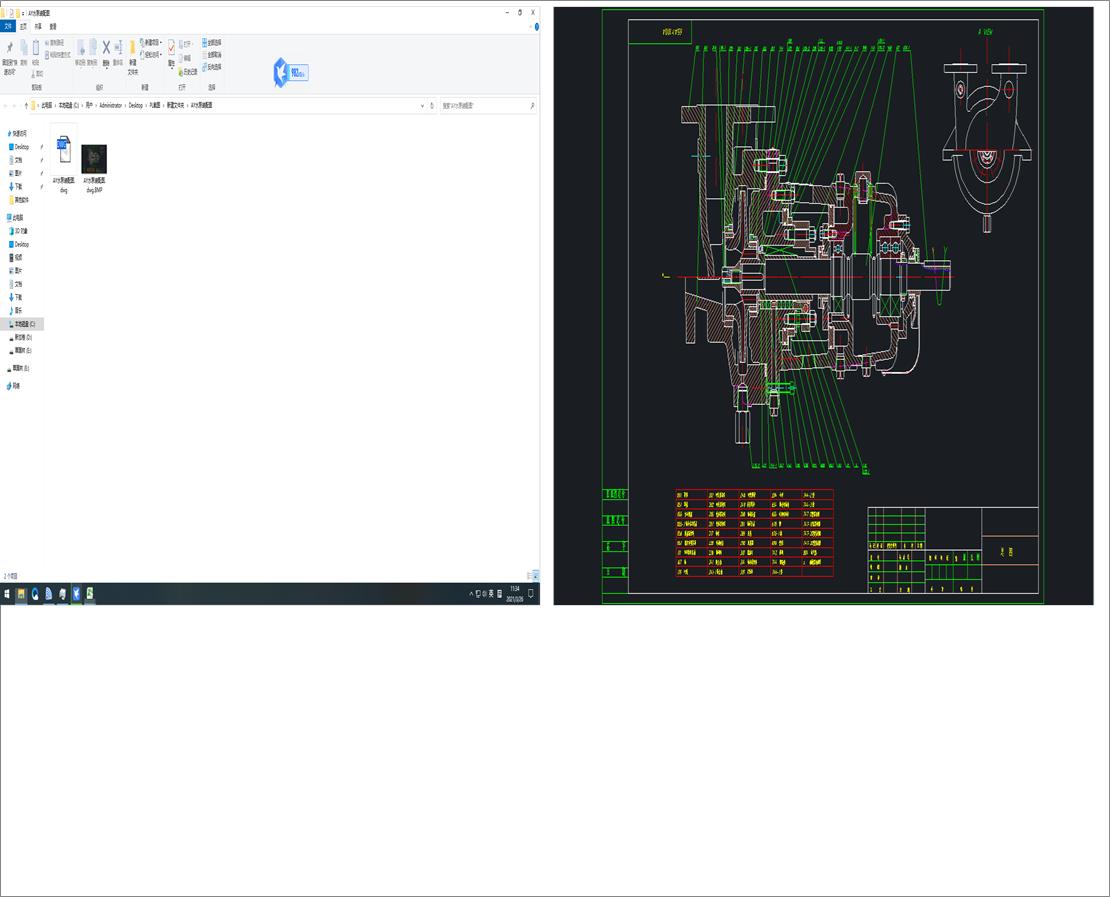Click the Windows Start button on taskbar

7,594
